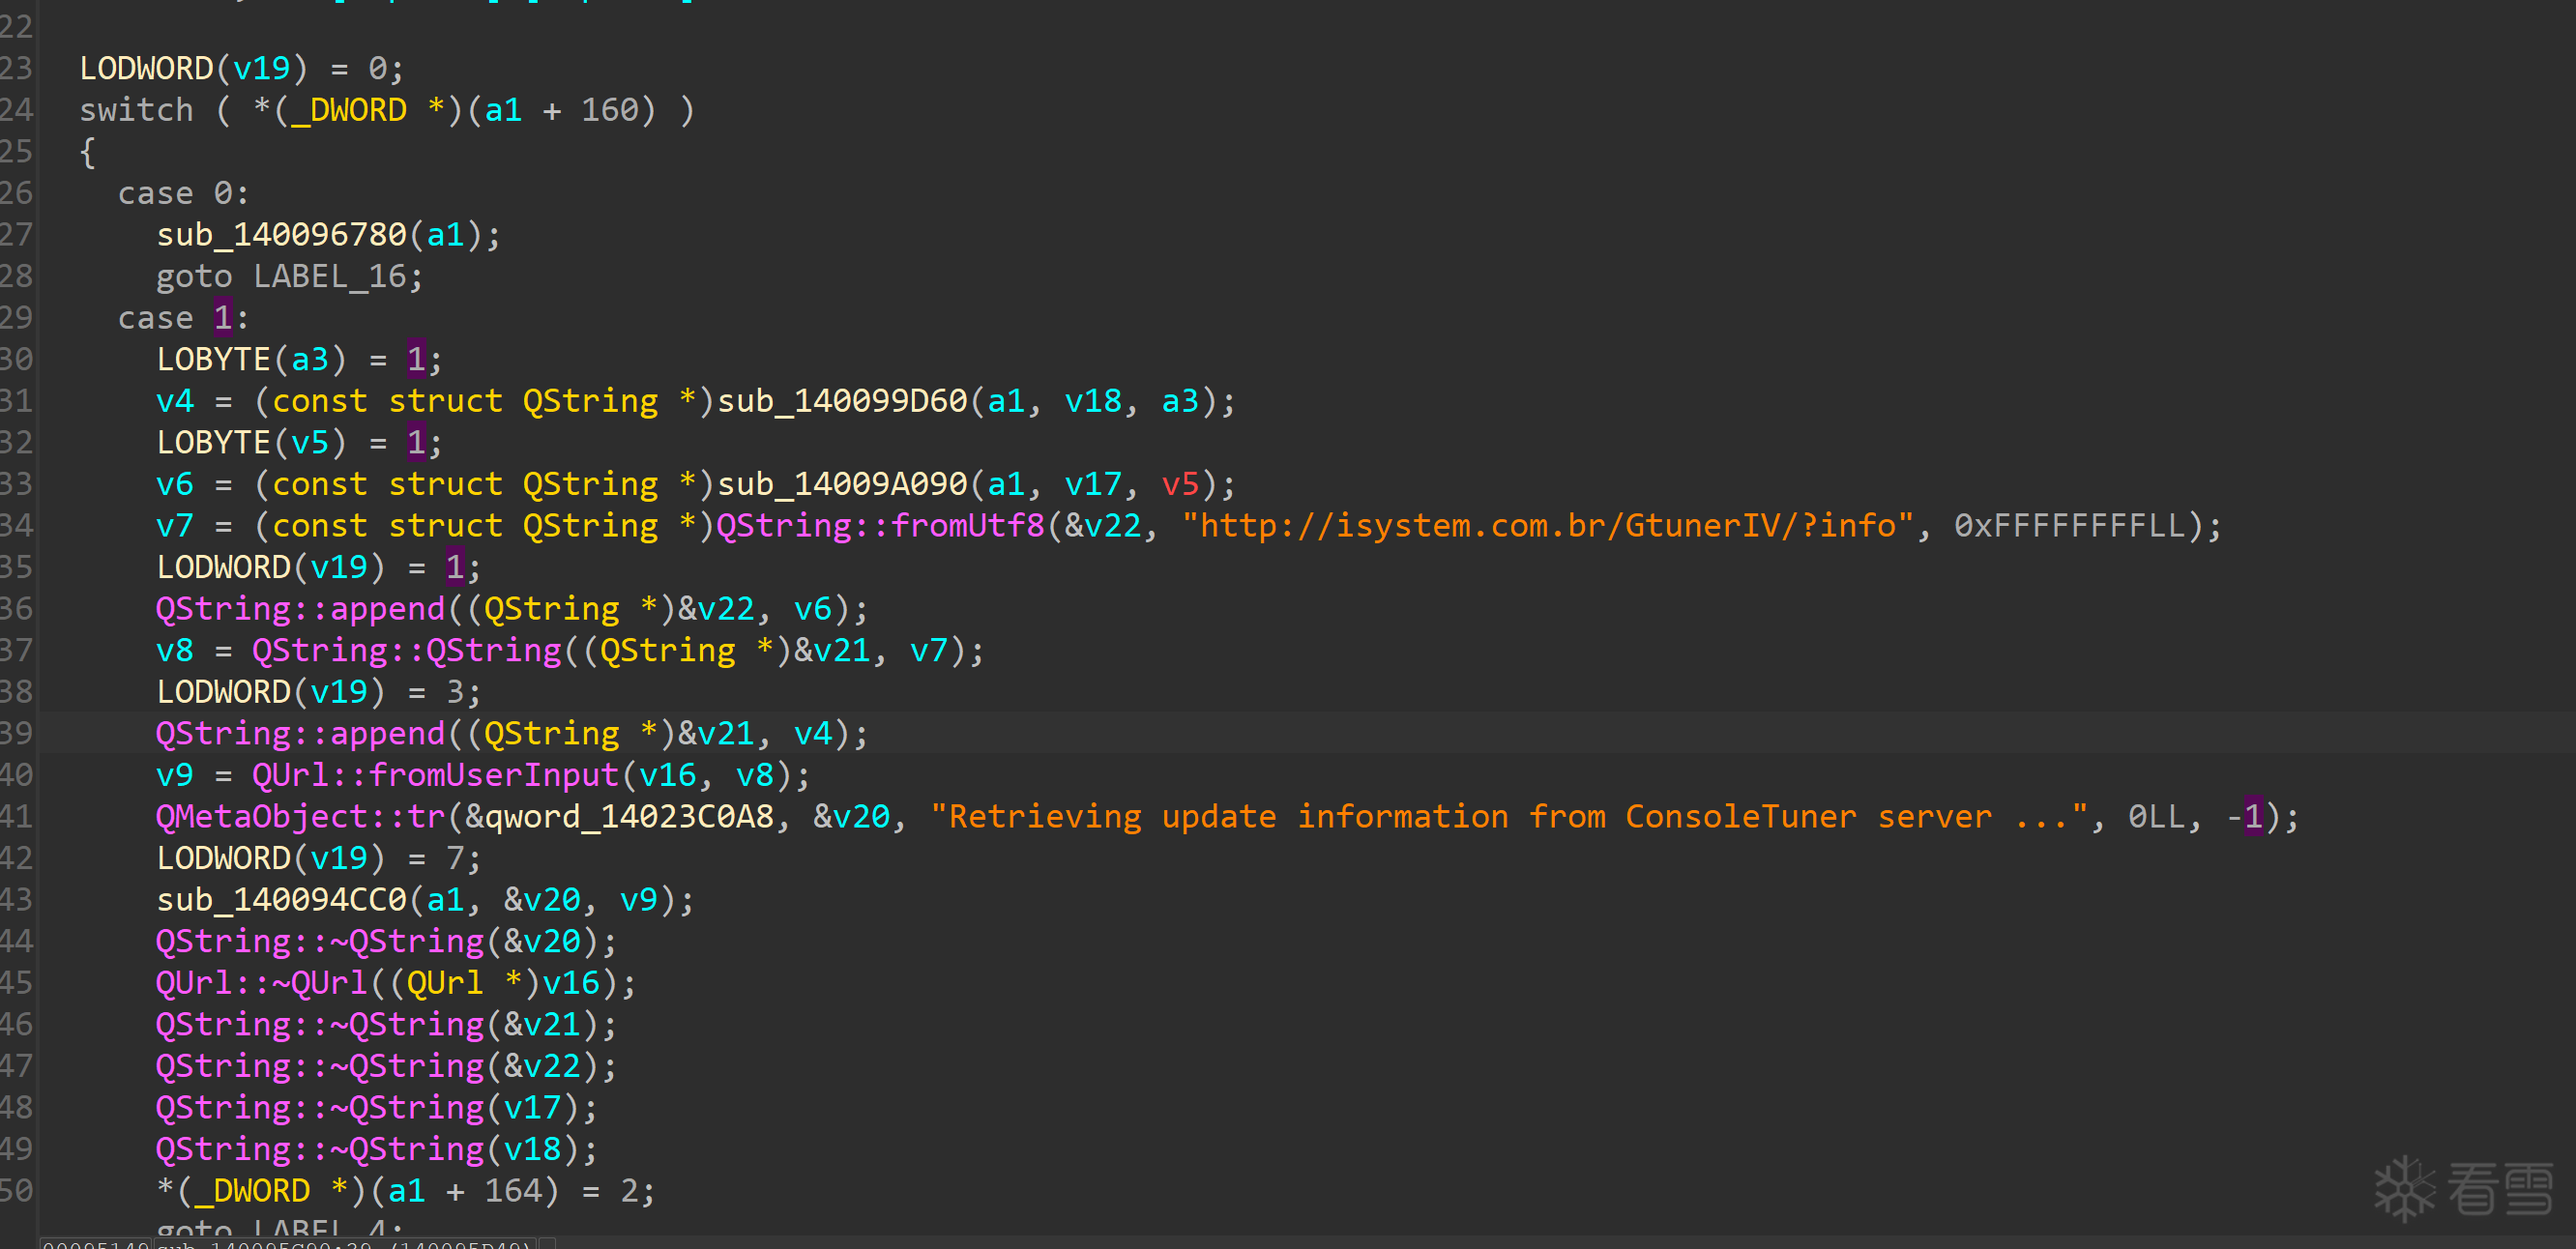Click the sub_140096780 function call

pos(281,235)
